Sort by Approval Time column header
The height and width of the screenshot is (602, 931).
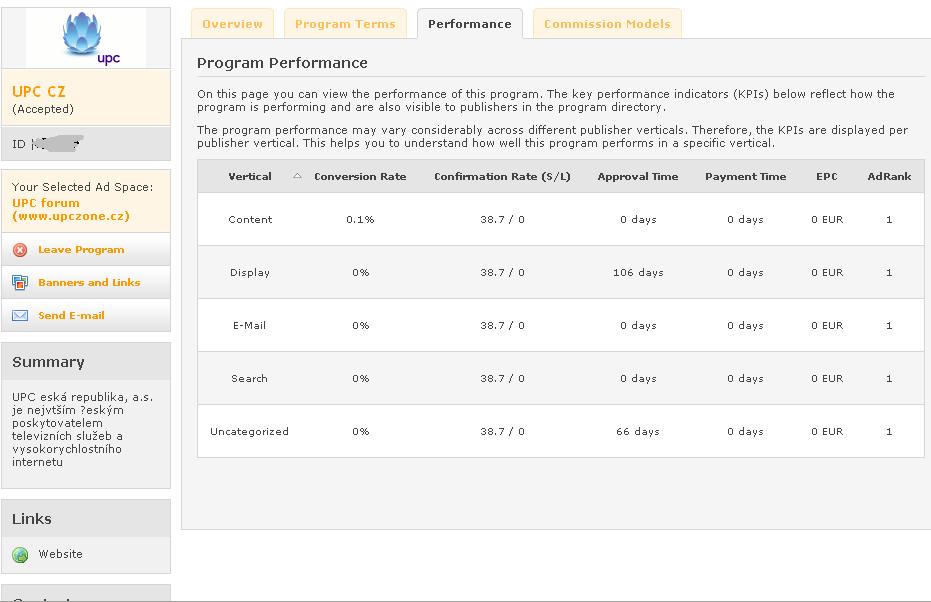click(x=638, y=176)
